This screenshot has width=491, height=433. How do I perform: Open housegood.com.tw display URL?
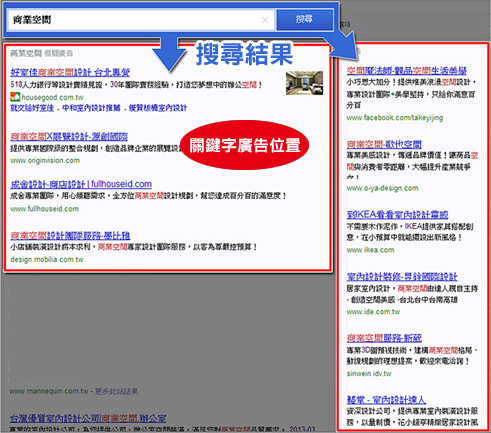(x=52, y=97)
